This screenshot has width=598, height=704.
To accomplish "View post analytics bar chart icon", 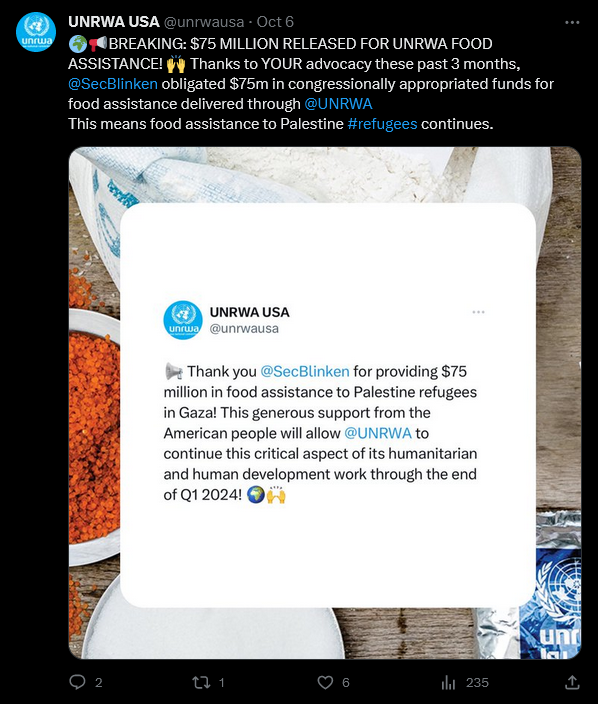I will [x=448, y=682].
